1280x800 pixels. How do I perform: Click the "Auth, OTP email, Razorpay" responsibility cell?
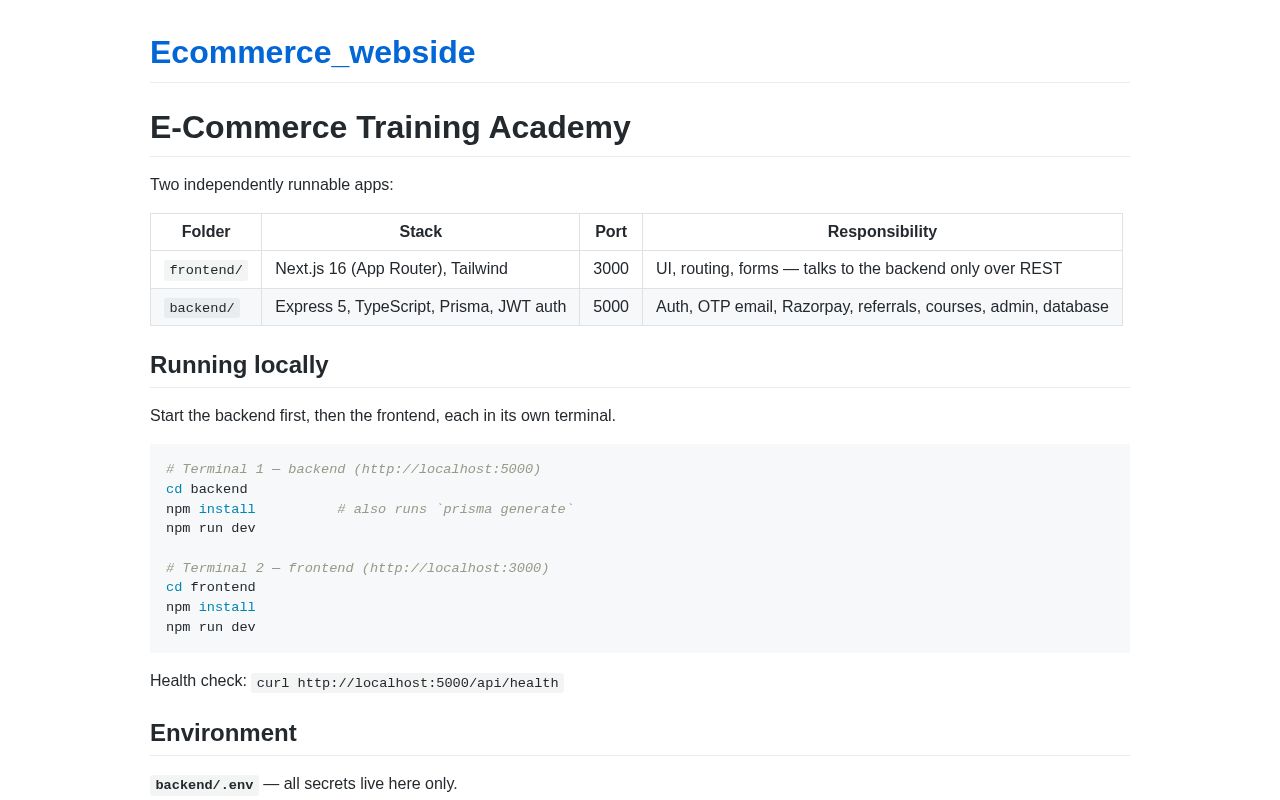click(x=882, y=307)
